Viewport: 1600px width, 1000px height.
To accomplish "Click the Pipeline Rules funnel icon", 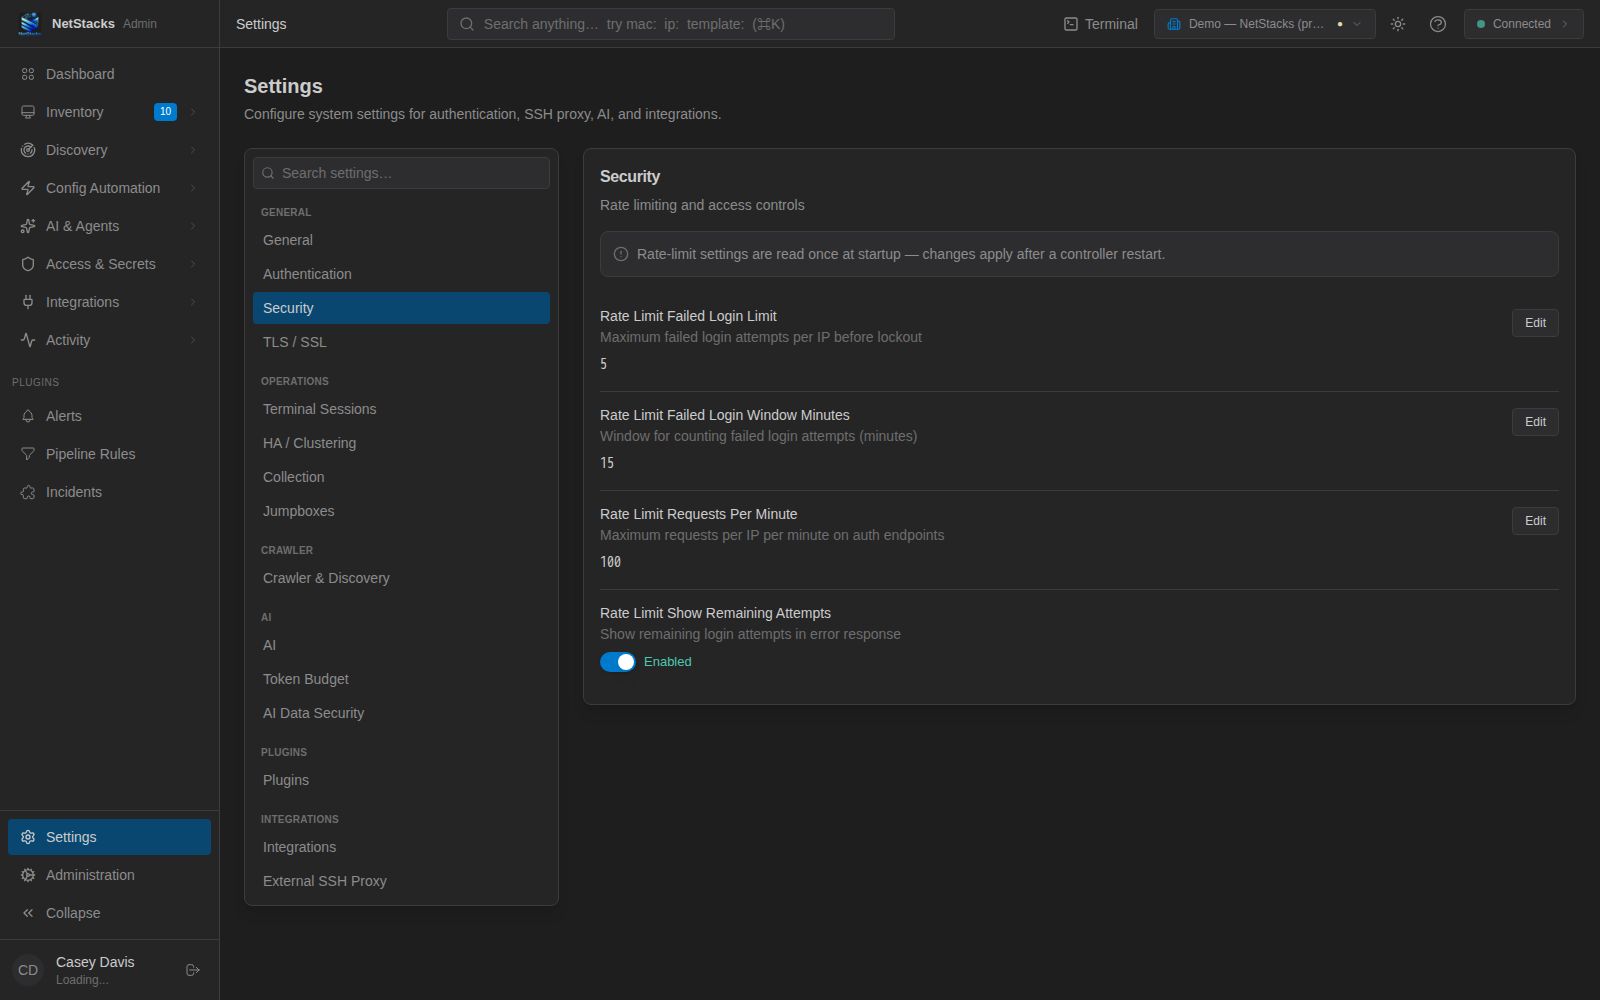I will tap(28, 454).
